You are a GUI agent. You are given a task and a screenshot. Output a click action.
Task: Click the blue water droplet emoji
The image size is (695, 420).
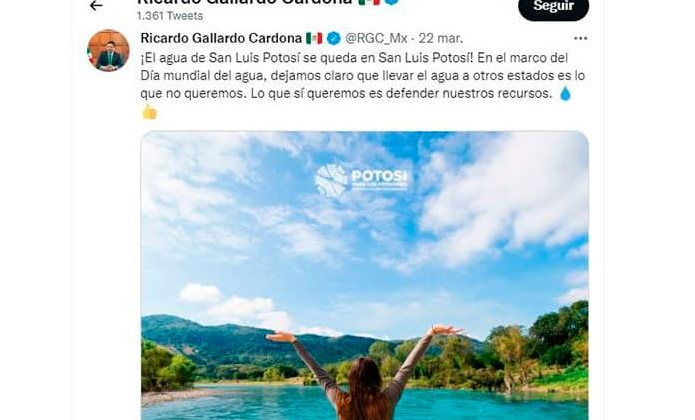tap(565, 93)
